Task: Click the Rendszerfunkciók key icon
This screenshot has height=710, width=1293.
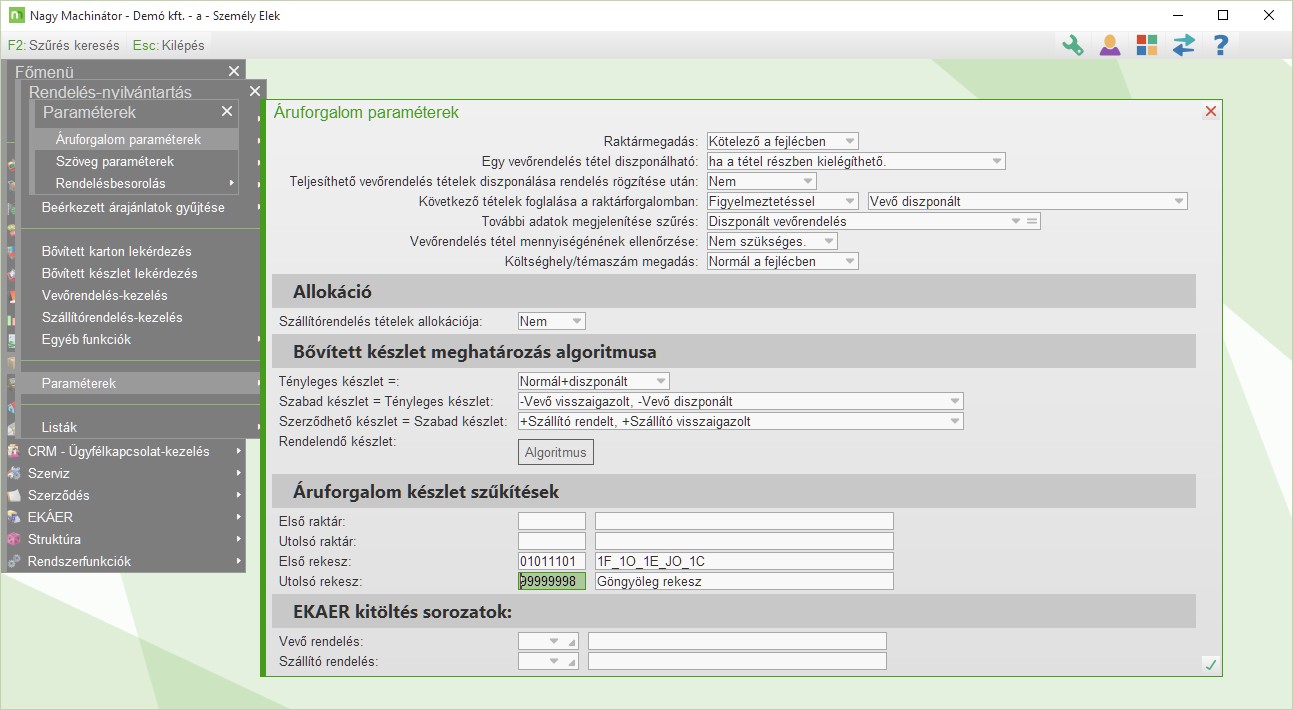Action: [14, 561]
